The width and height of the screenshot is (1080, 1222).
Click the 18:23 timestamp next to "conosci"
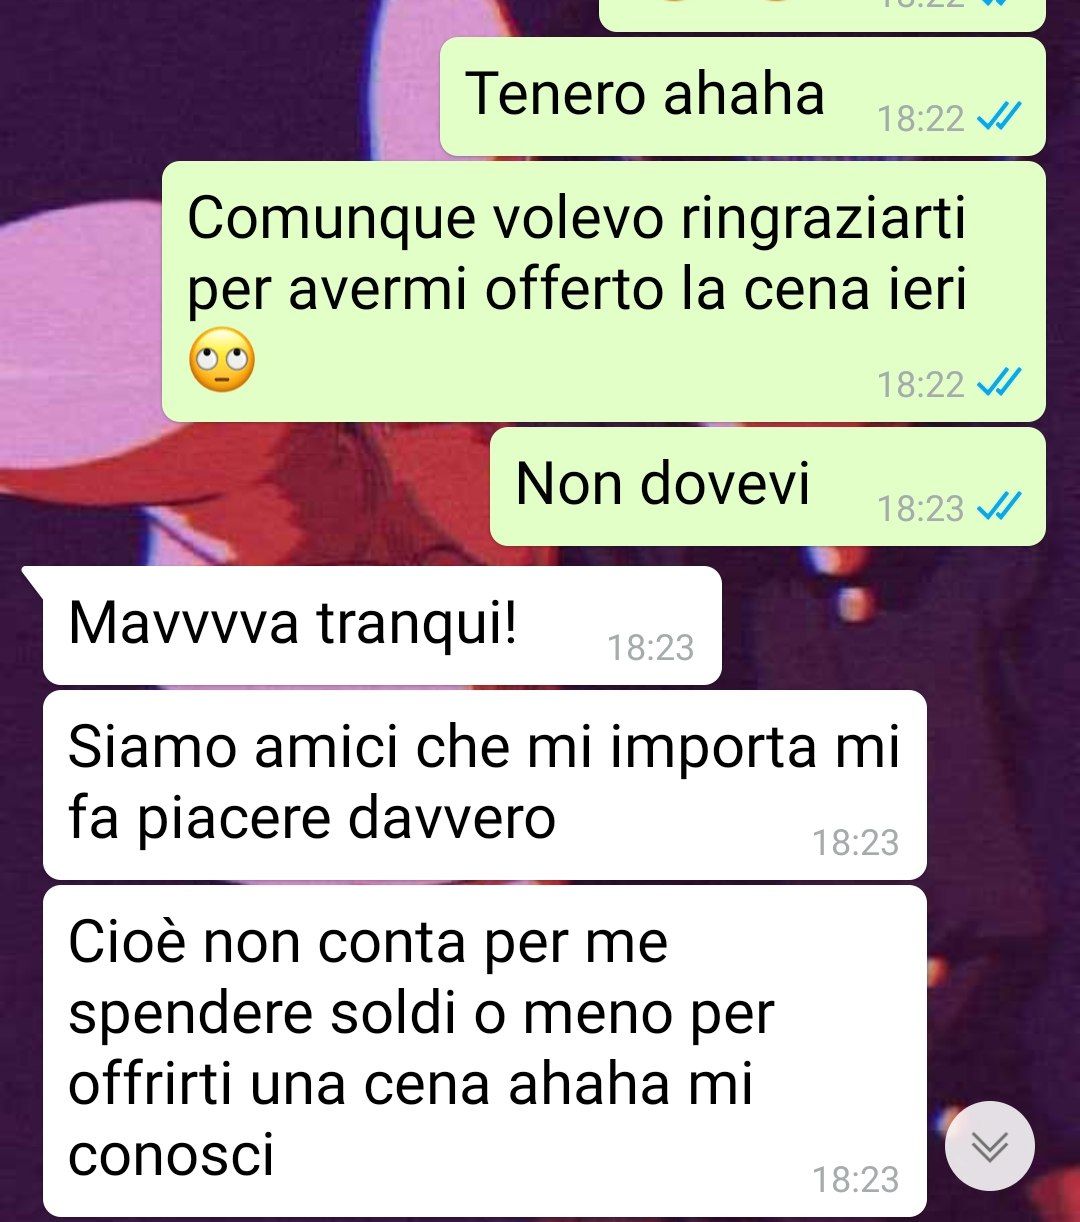point(856,1180)
